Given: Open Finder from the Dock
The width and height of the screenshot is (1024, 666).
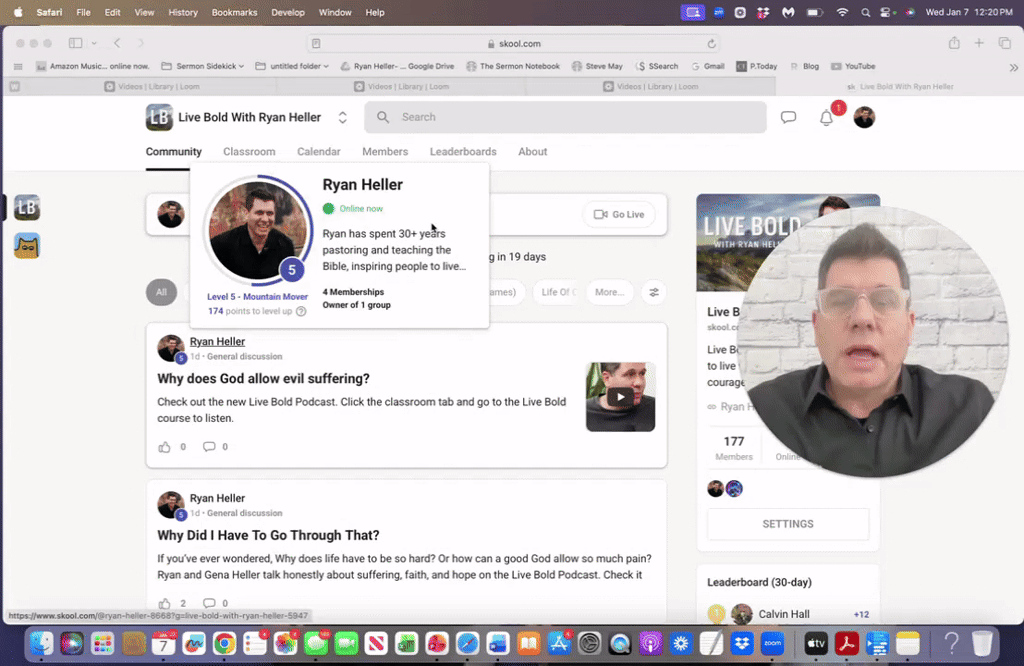Looking at the screenshot, I should (x=41, y=644).
